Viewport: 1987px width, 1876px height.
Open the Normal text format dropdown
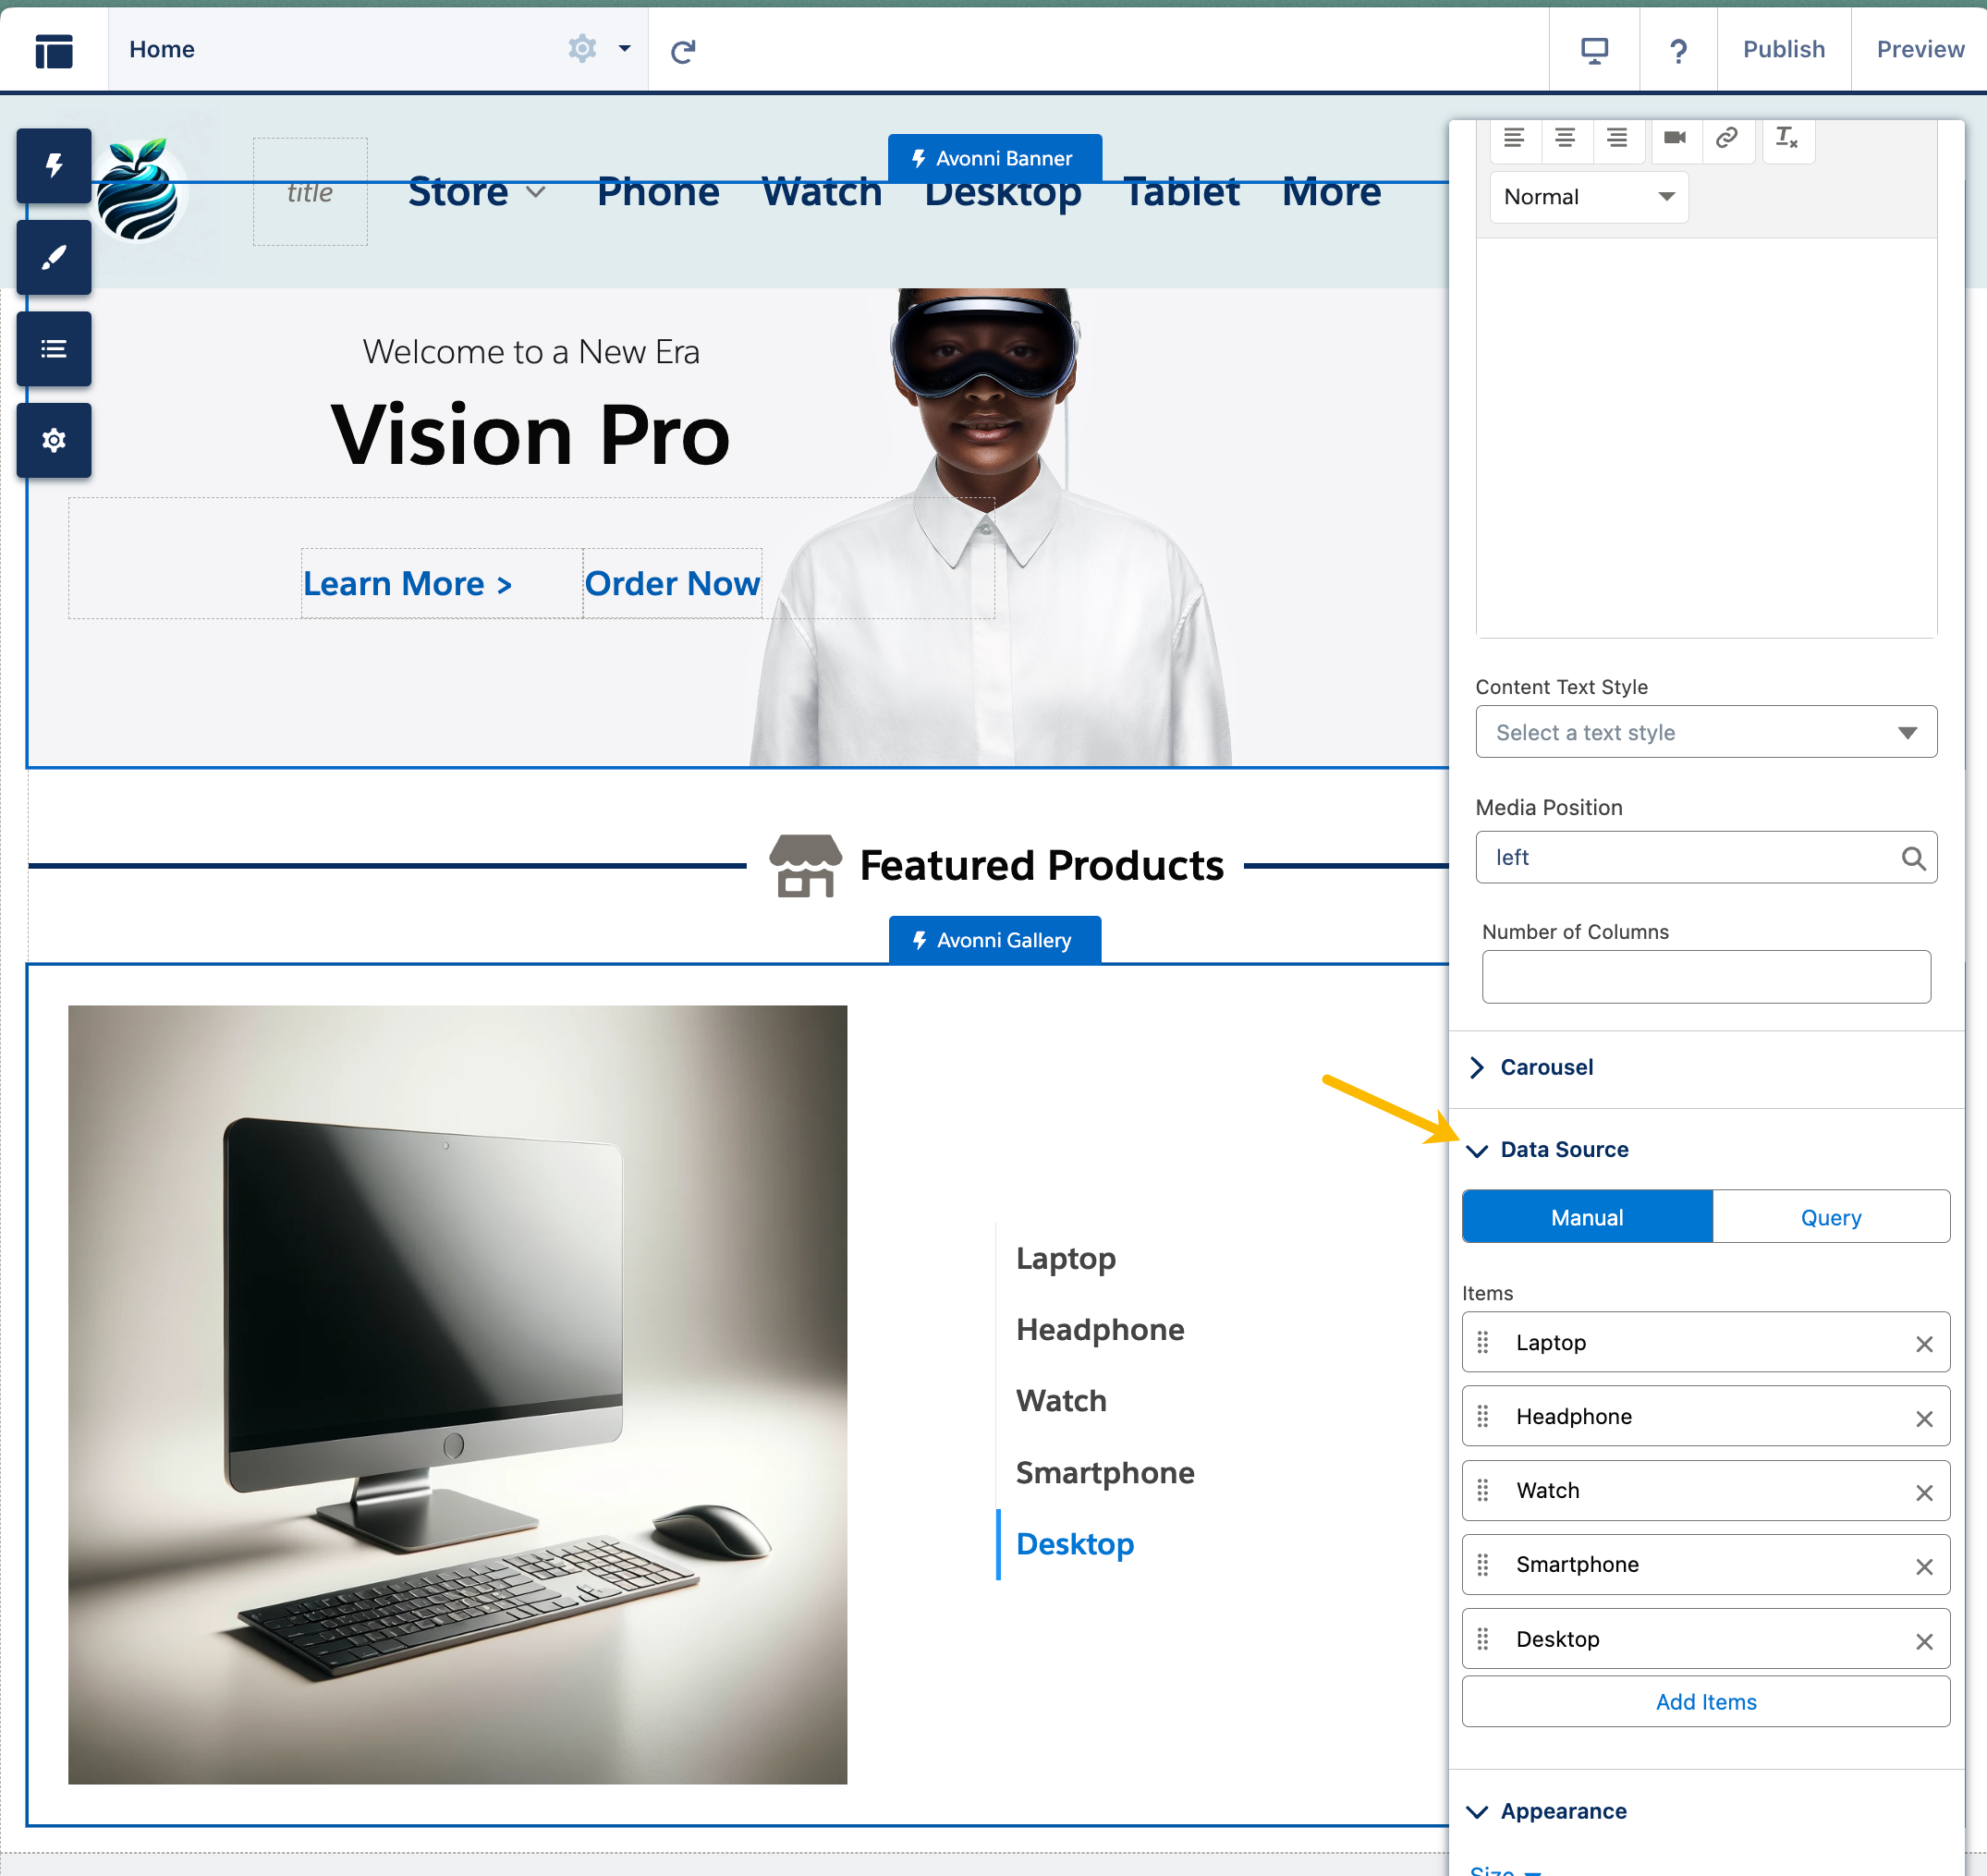point(1588,197)
